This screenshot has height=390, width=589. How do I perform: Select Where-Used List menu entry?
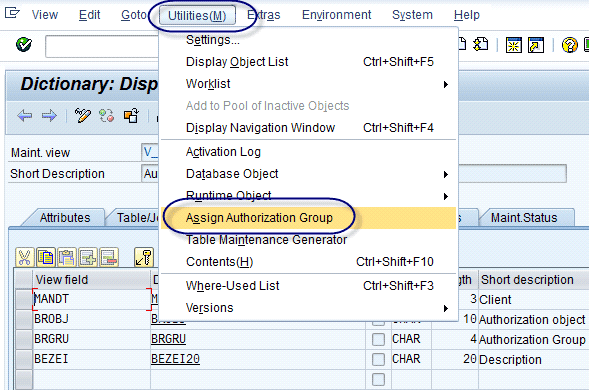(x=308, y=286)
